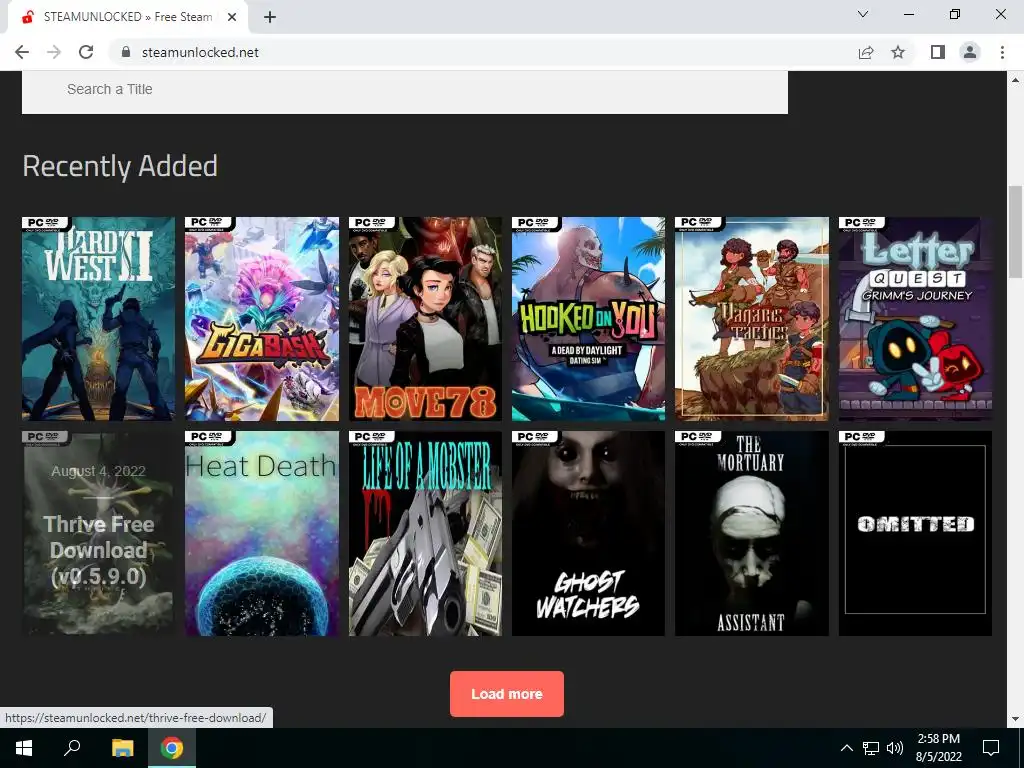Open The Mortuary Assistant cover
The image size is (1024, 768).
(752, 533)
